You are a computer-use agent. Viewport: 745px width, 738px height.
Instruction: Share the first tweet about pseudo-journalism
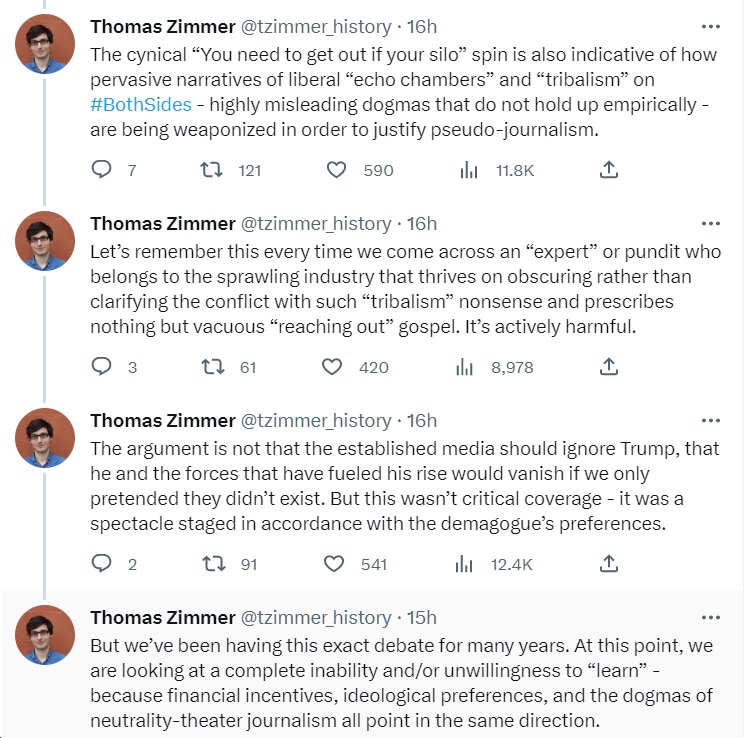609,170
